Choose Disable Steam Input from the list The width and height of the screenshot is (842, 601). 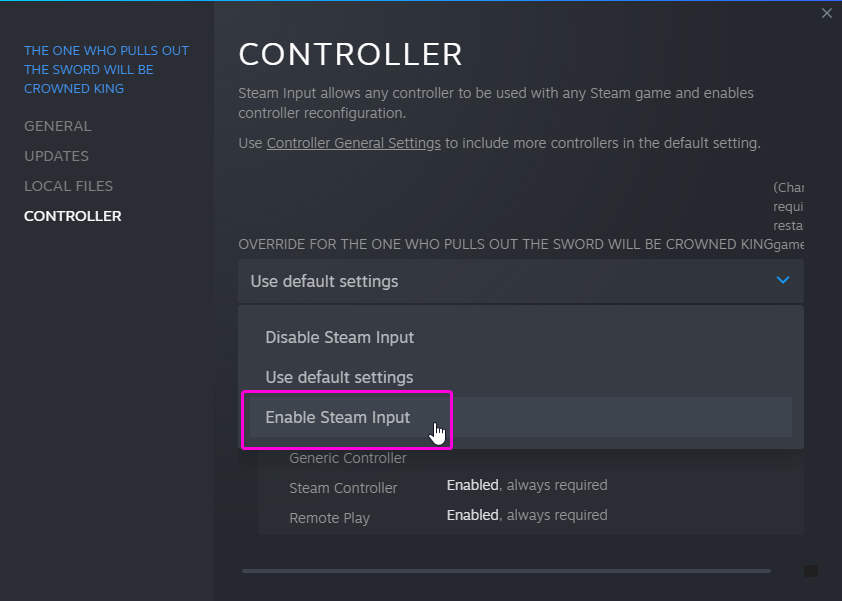click(x=339, y=338)
